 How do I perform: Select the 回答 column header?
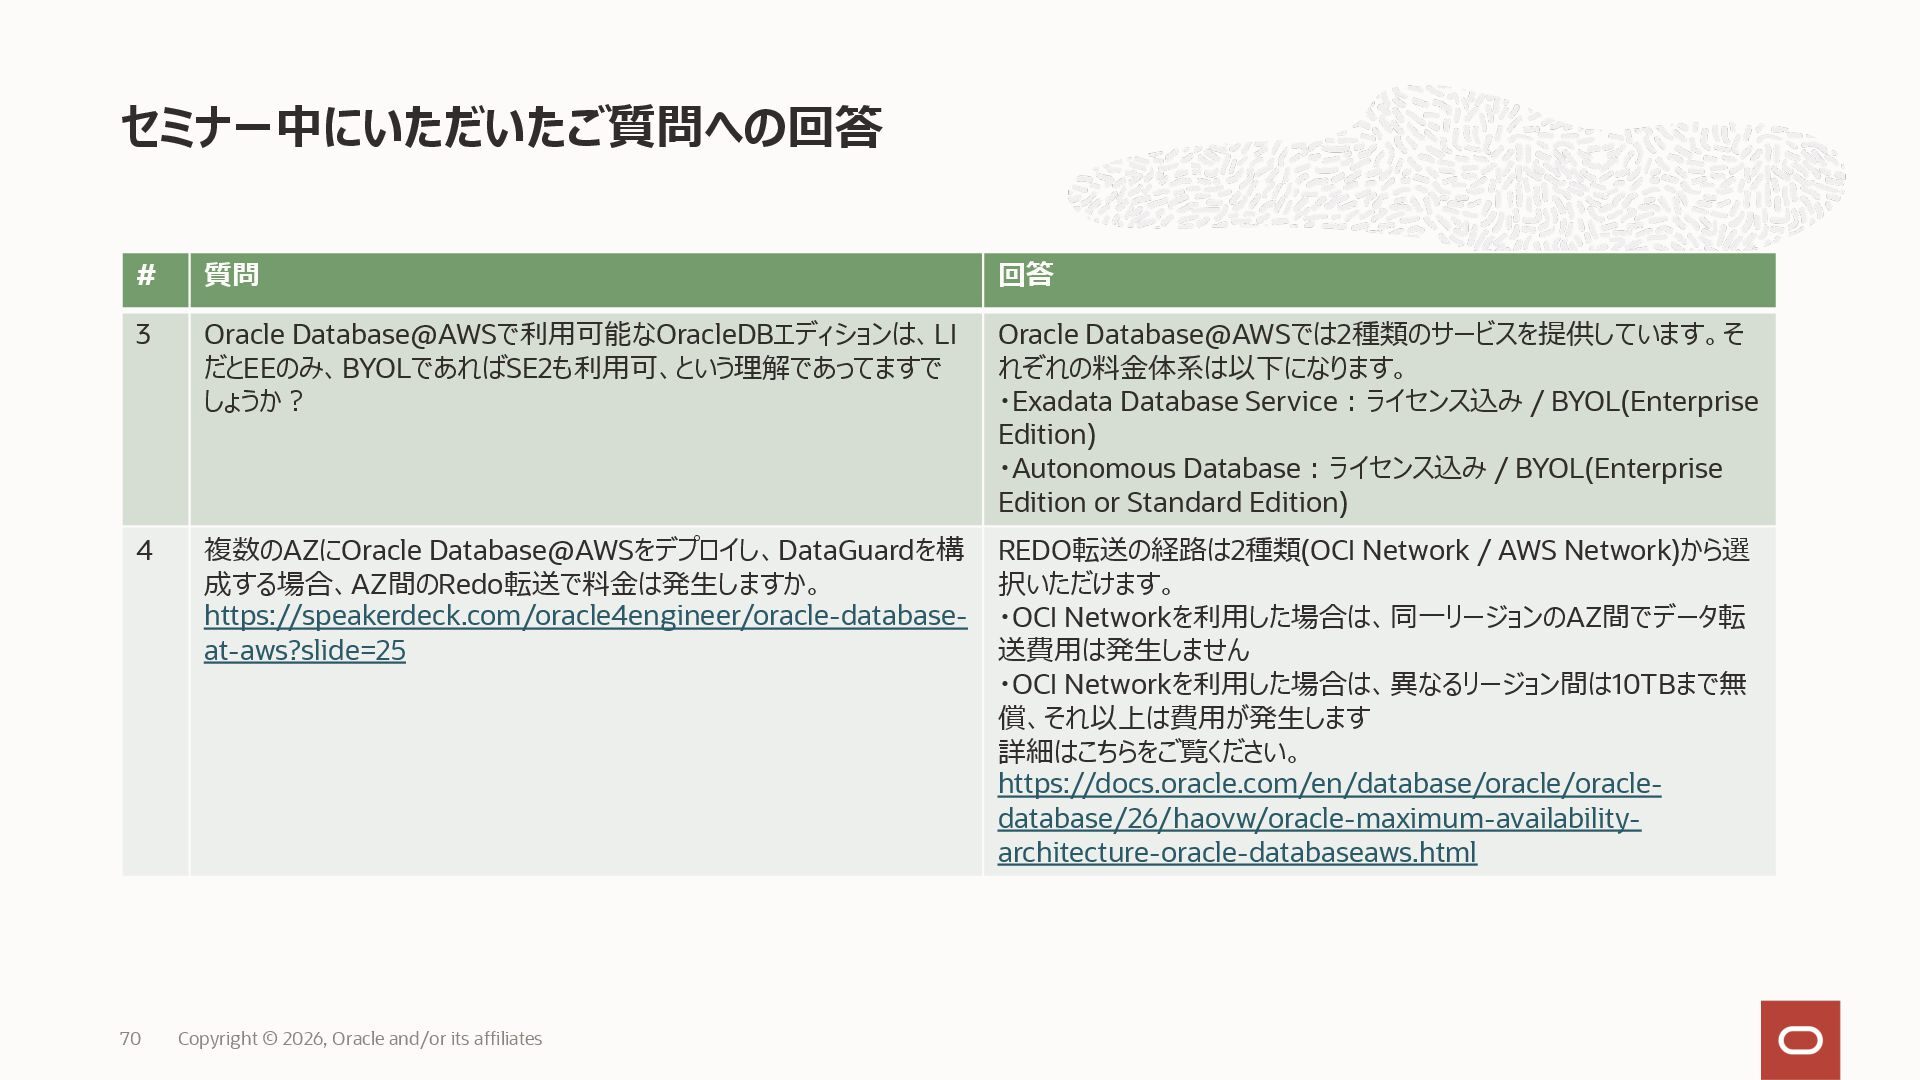tap(1025, 275)
